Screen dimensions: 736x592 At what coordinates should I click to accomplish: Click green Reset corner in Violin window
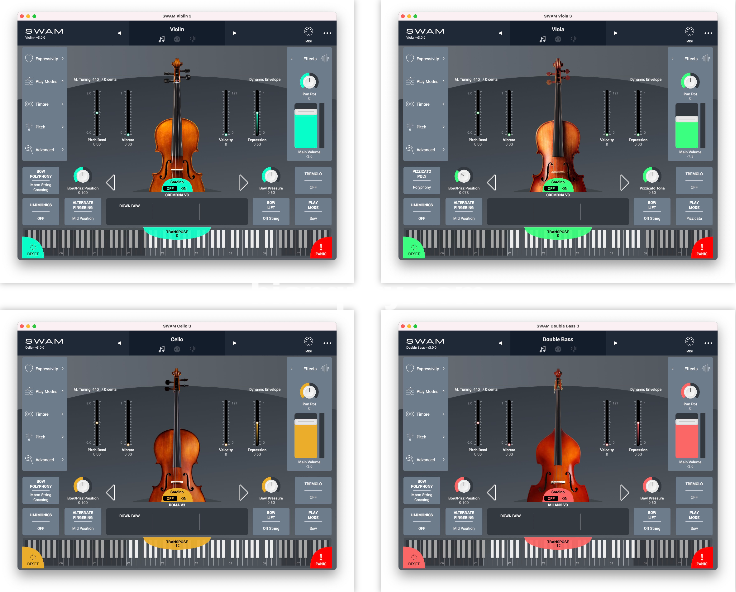[32, 248]
